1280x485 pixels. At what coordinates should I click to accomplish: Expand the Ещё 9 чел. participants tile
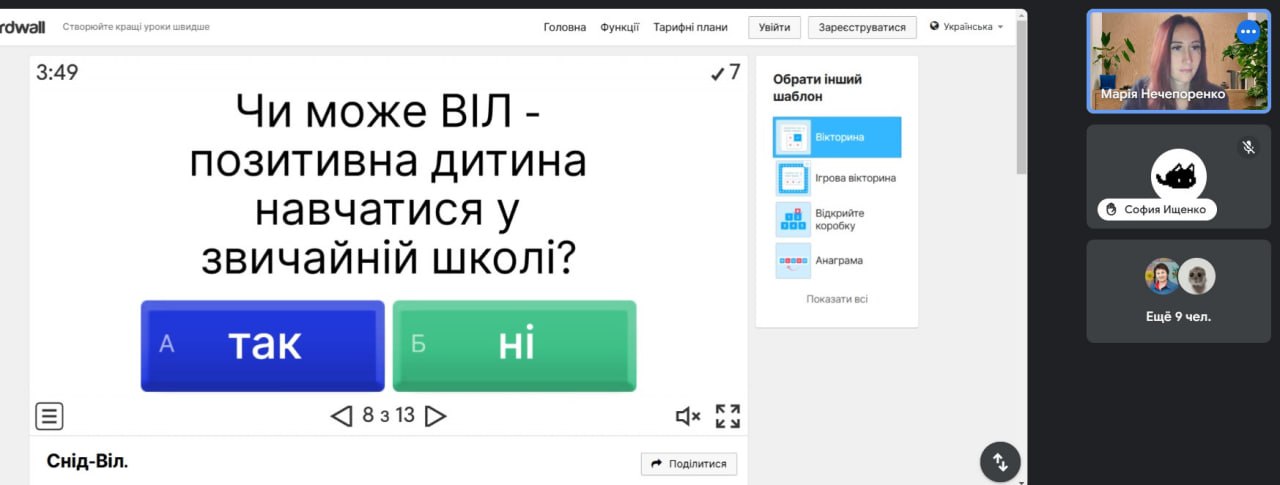[x=1179, y=290]
